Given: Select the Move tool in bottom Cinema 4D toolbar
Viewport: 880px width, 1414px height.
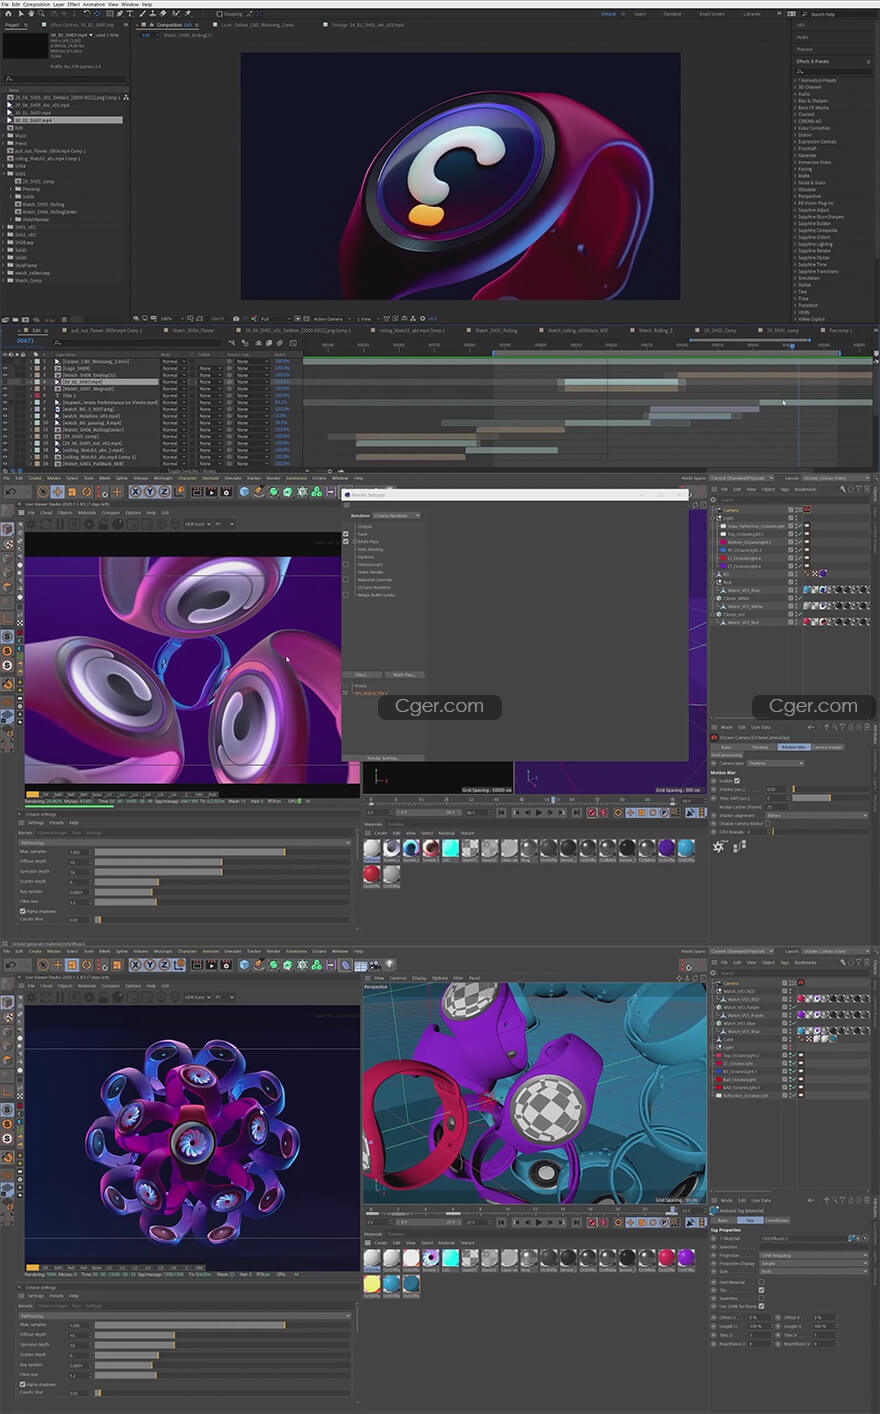Looking at the screenshot, I should 58,965.
